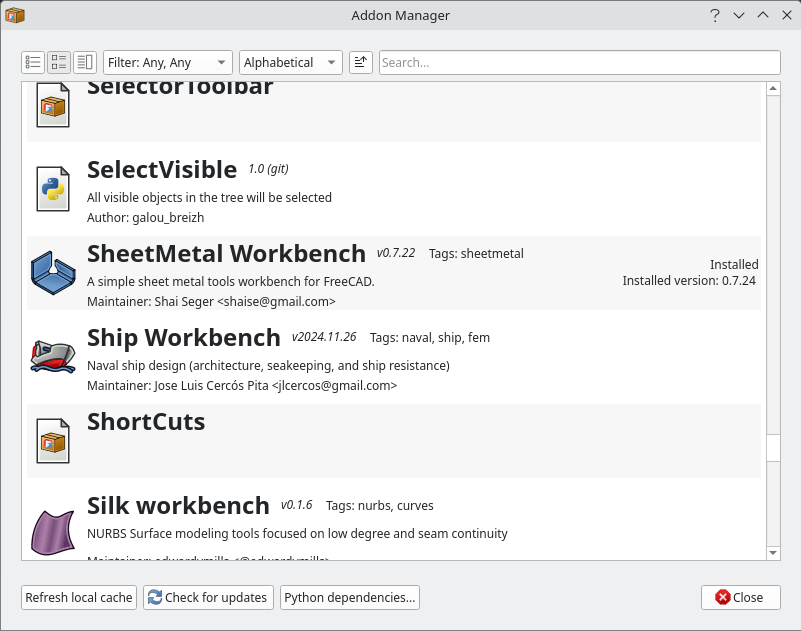The image size is (801, 631).
Task: Click the help question mark icon
Action: 714,15
